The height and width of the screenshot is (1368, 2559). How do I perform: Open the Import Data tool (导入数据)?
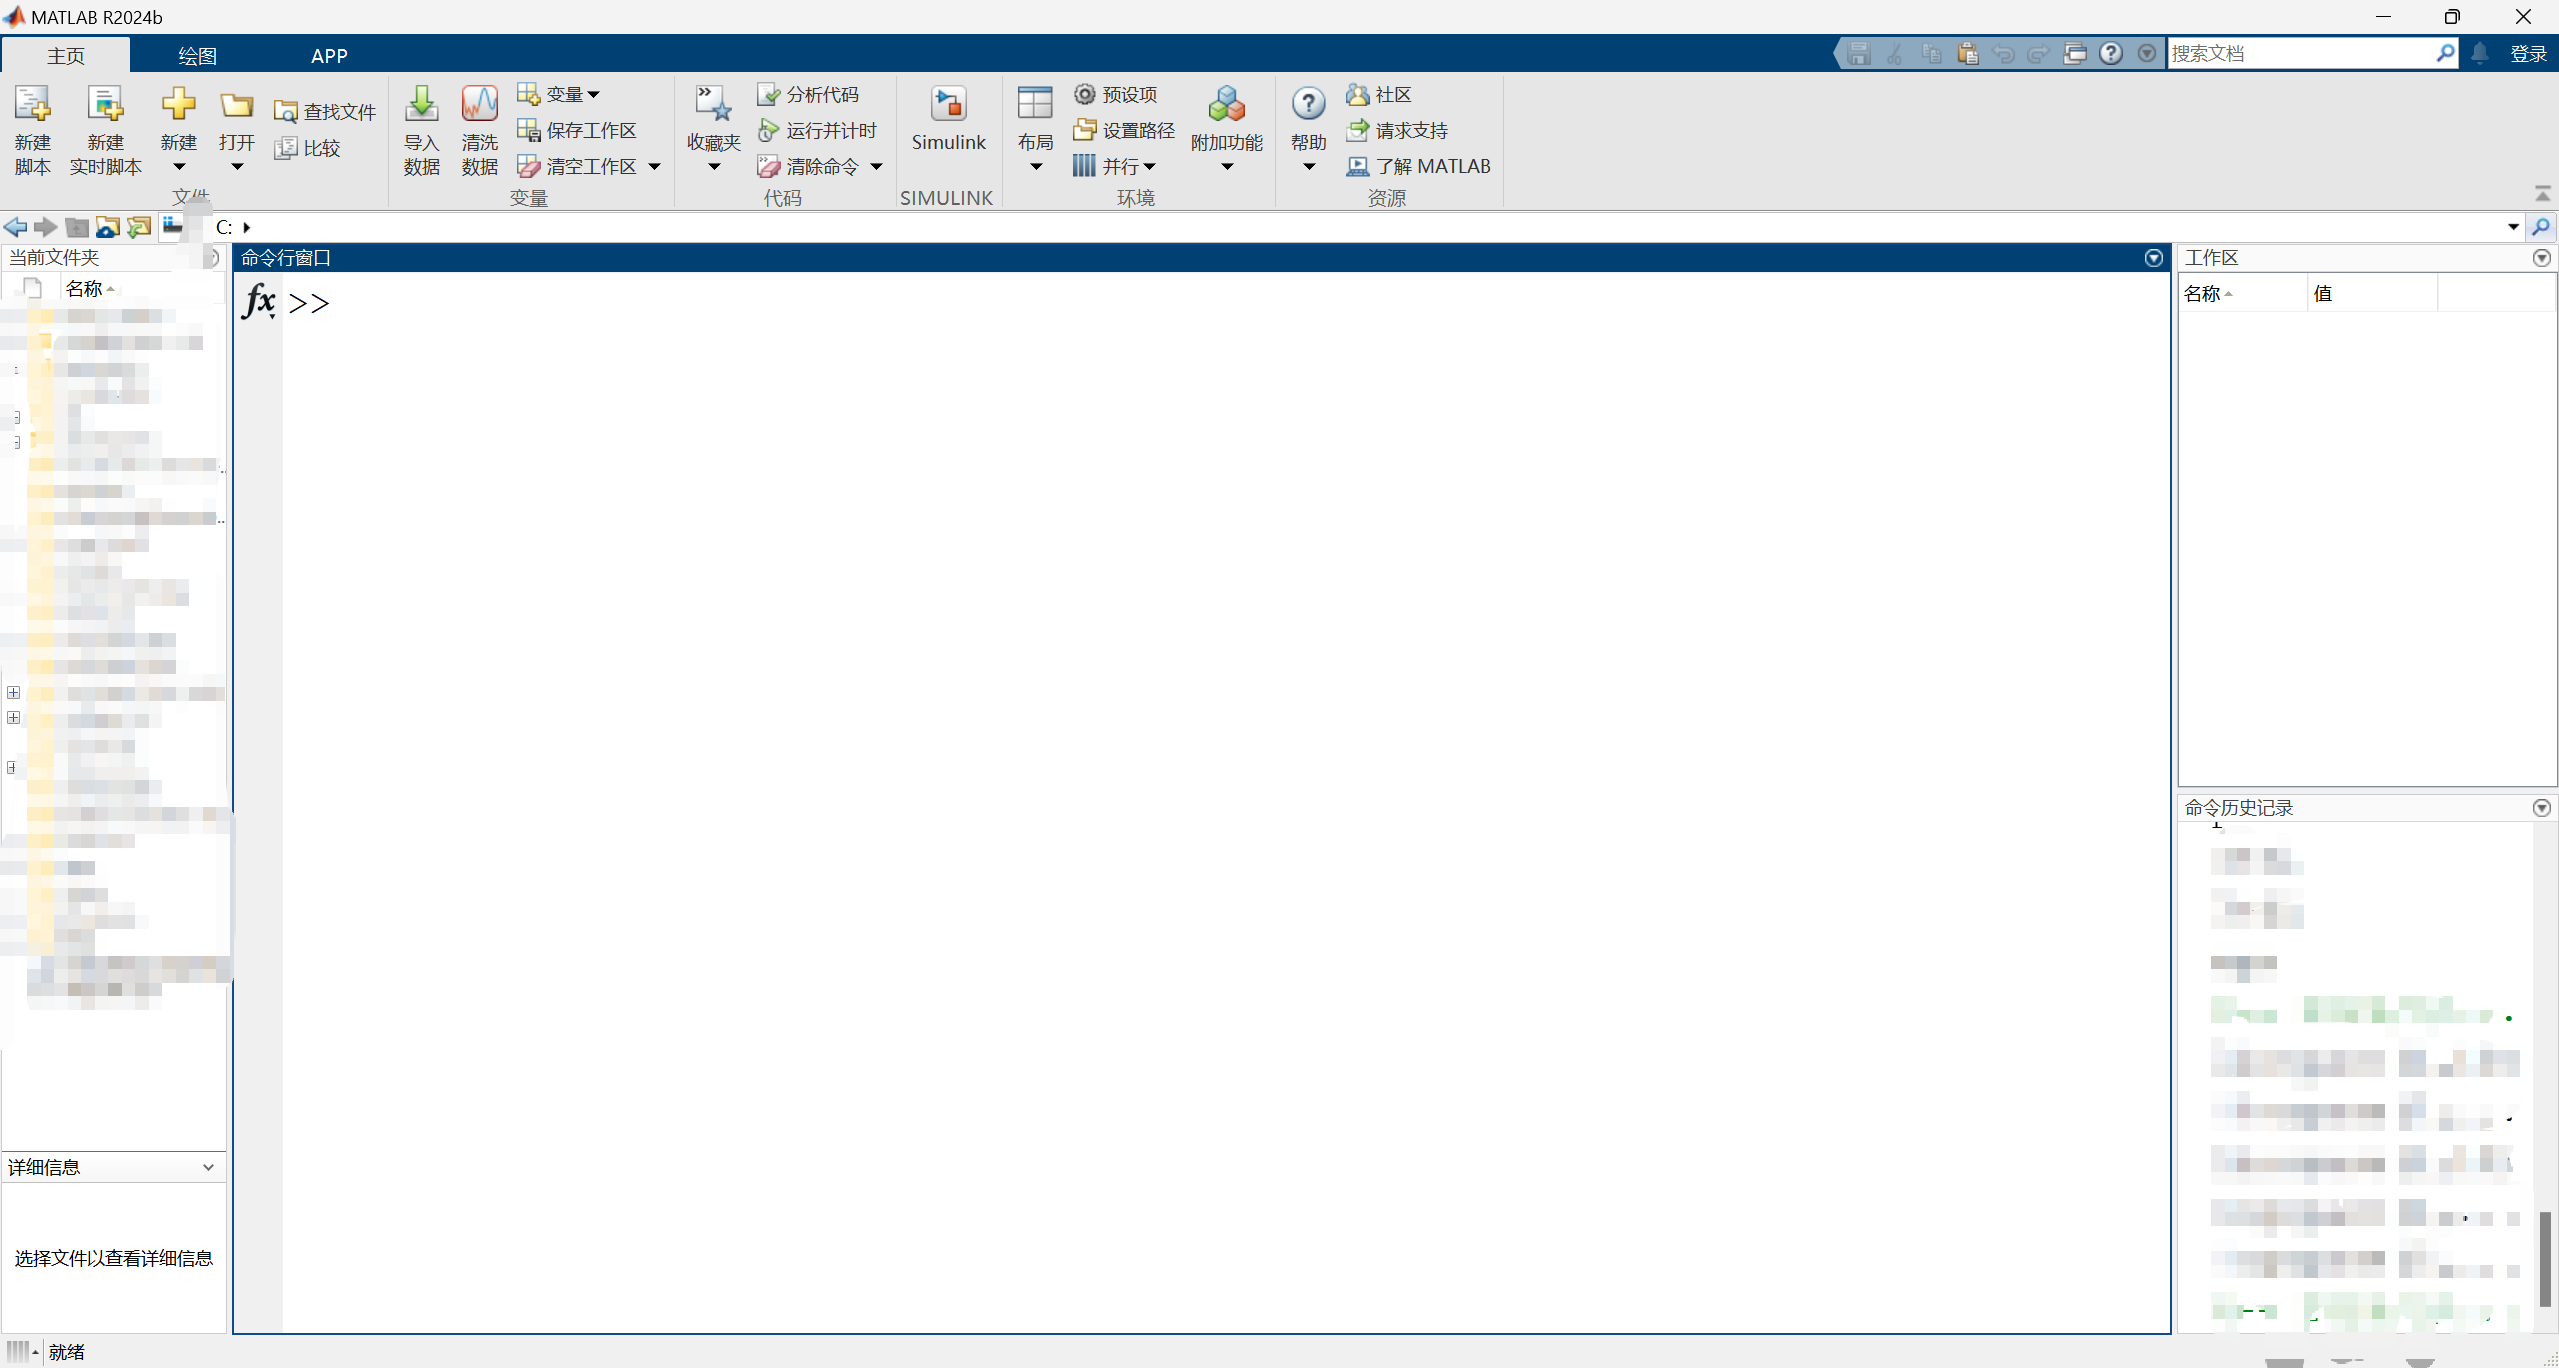421,105
